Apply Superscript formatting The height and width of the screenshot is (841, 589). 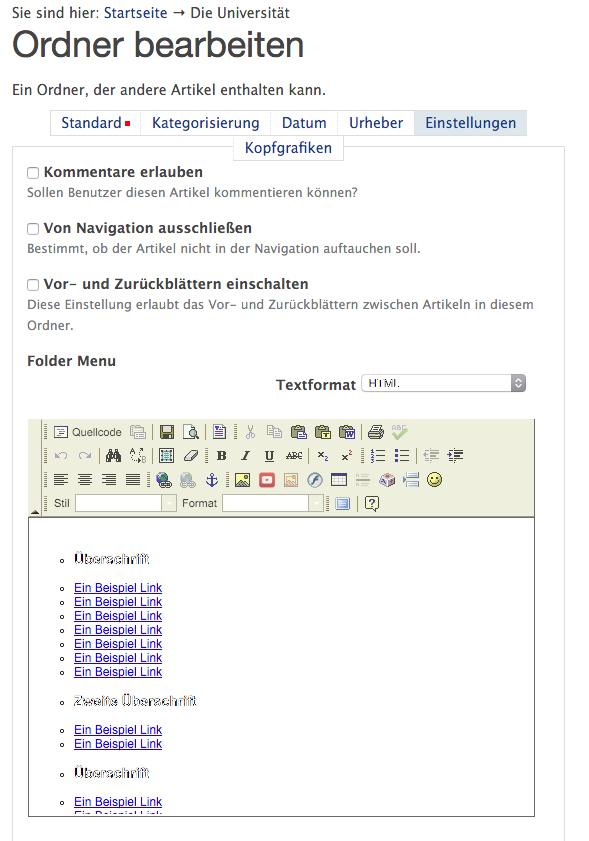click(347, 456)
